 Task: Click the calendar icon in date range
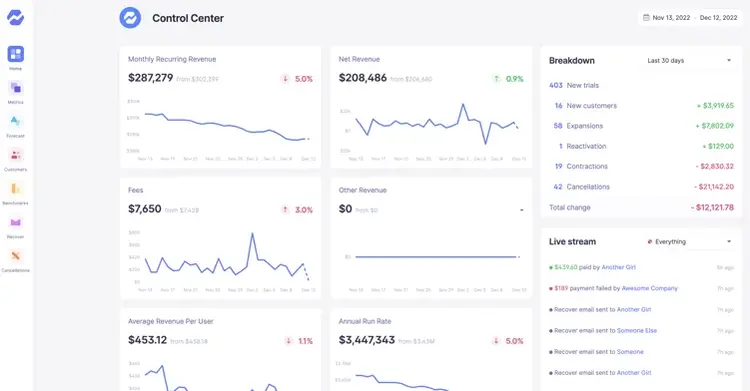pyautogui.click(x=646, y=18)
